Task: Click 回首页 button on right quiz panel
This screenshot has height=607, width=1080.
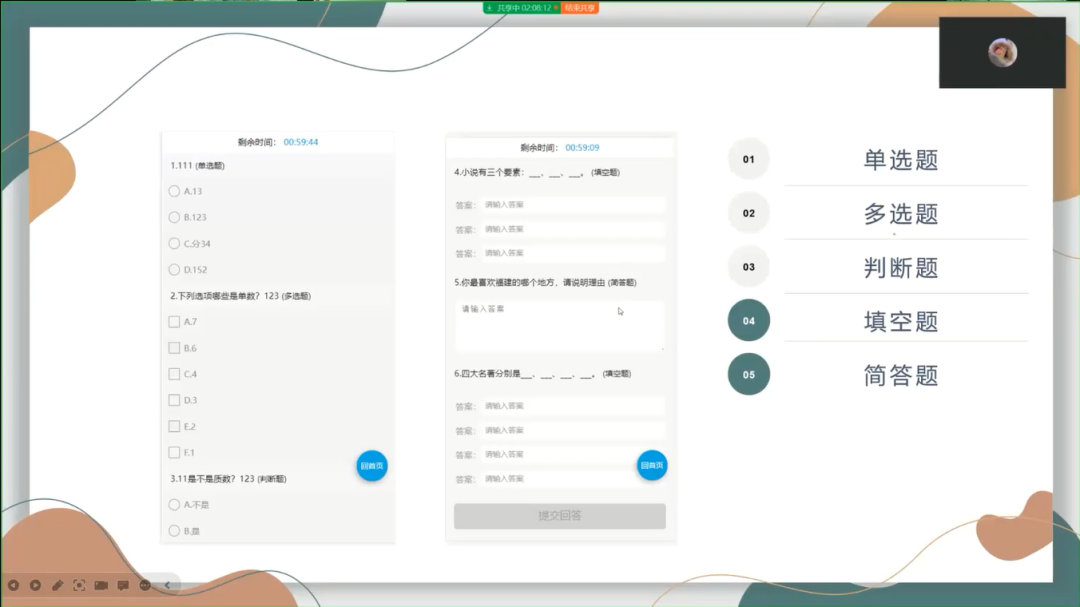Action: [x=652, y=465]
